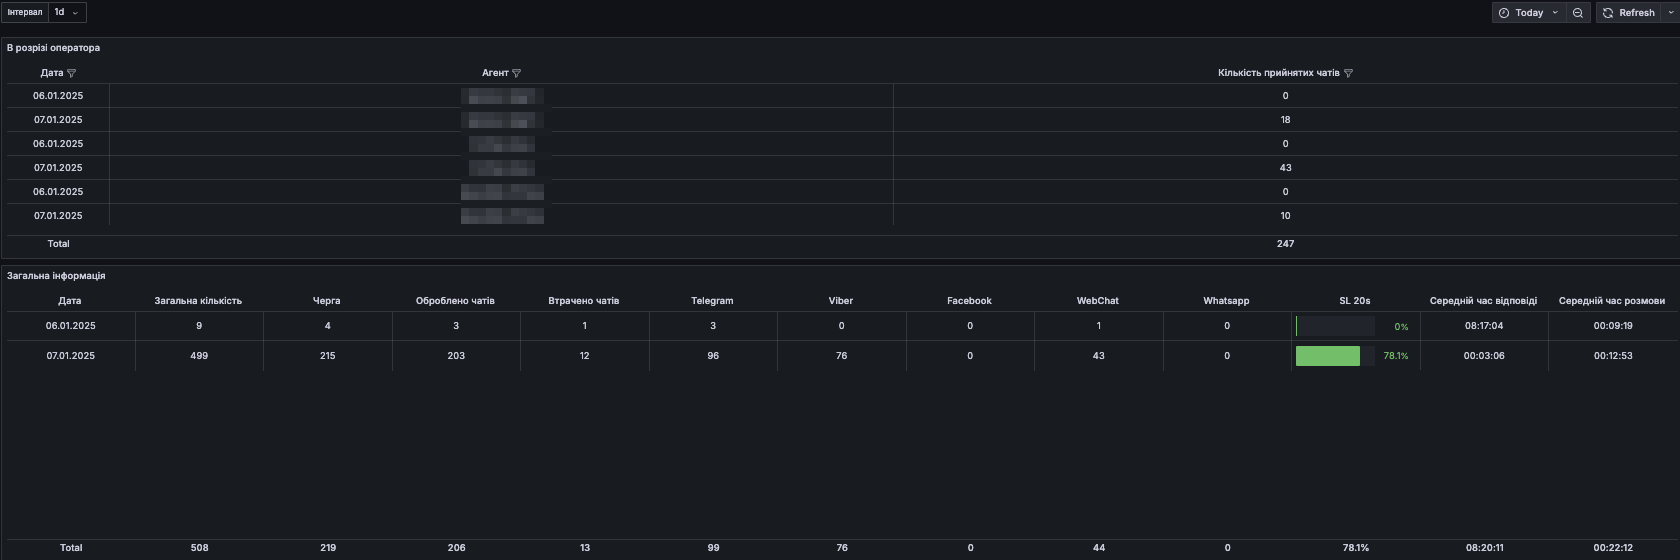Open the Today time range picker
This screenshot has width=1680, height=560.
pyautogui.click(x=1528, y=13)
